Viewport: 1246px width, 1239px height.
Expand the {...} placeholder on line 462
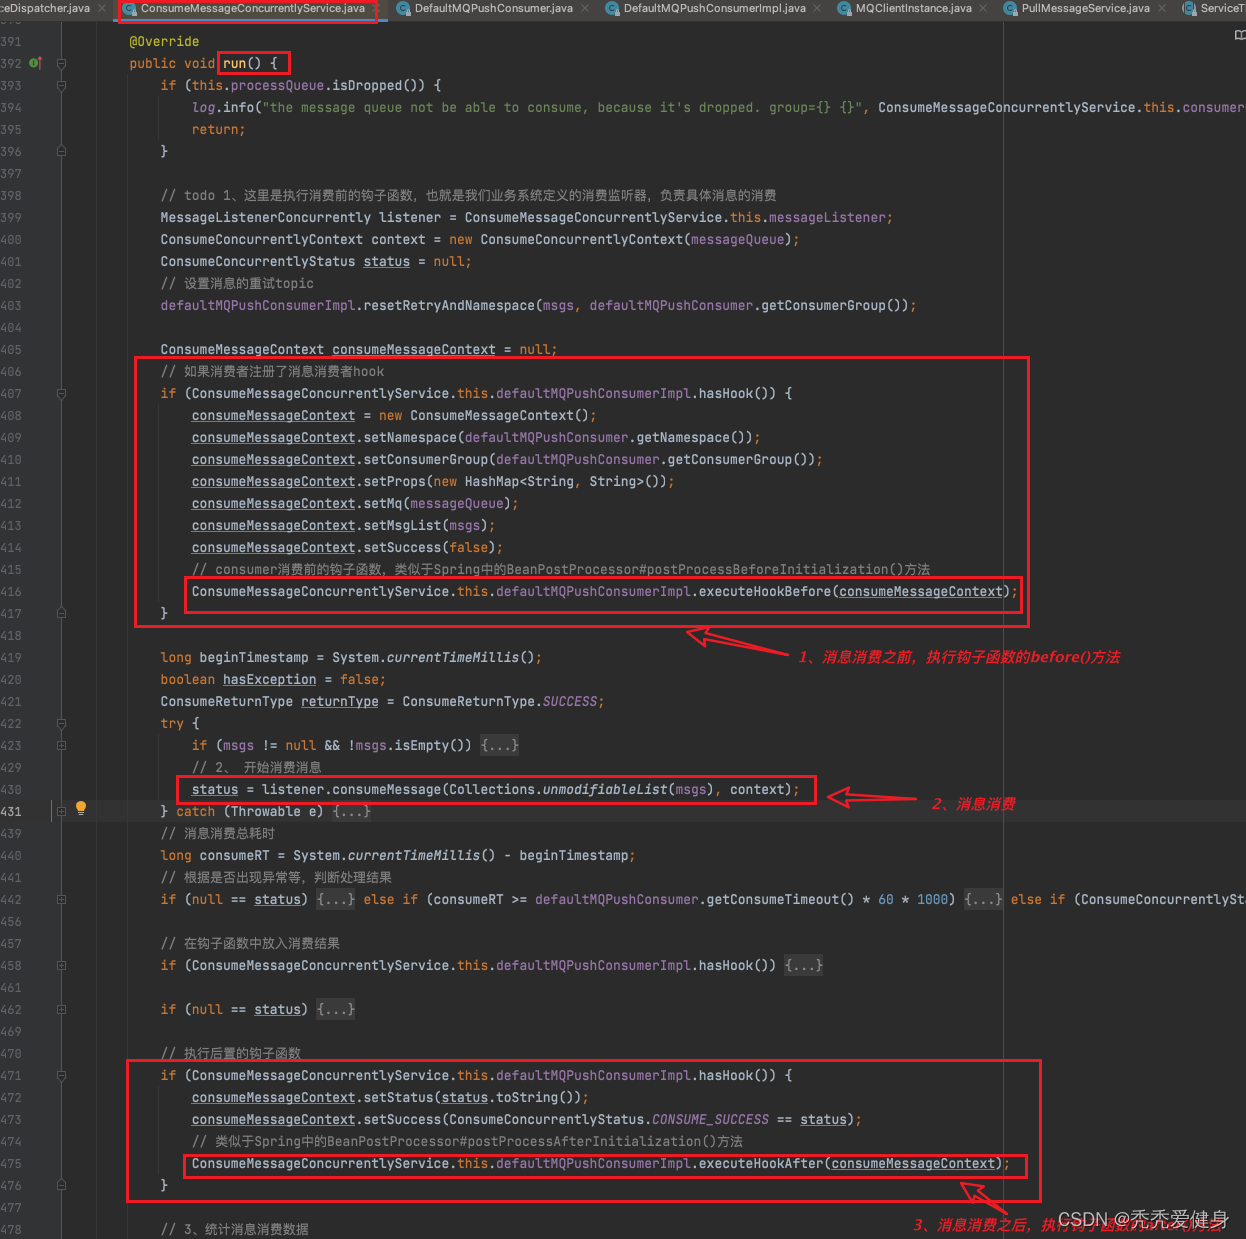click(x=336, y=1009)
